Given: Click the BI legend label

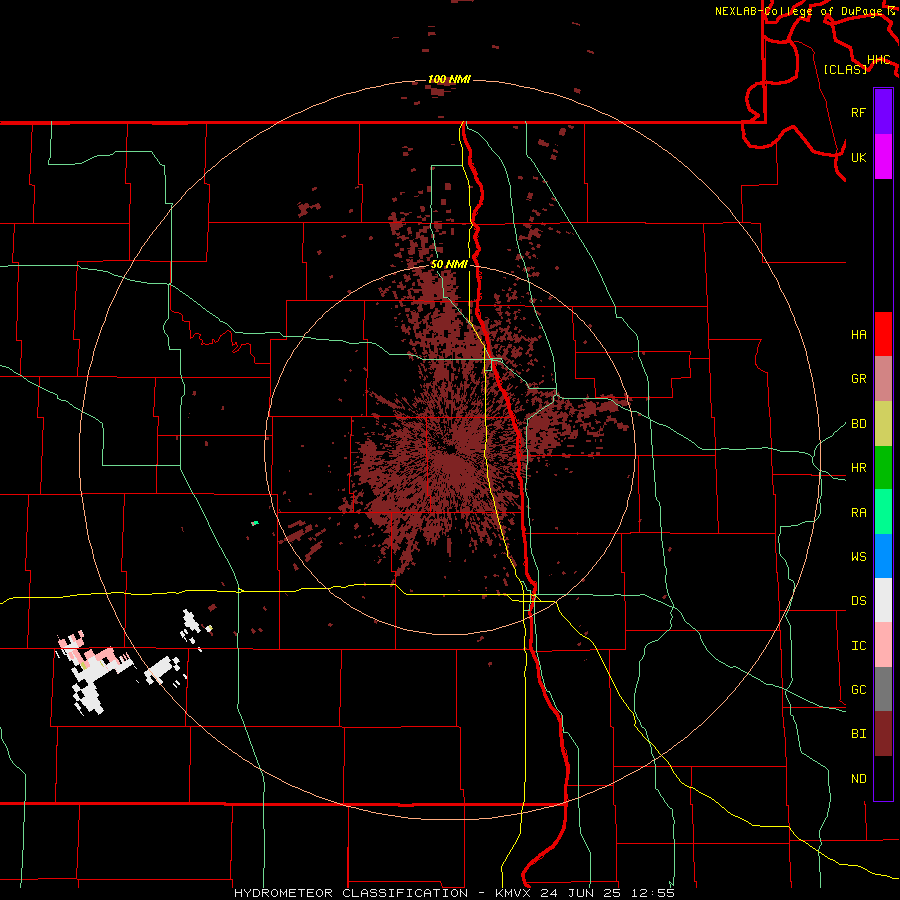Looking at the screenshot, I should pyautogui.click(x=858, y=734).
